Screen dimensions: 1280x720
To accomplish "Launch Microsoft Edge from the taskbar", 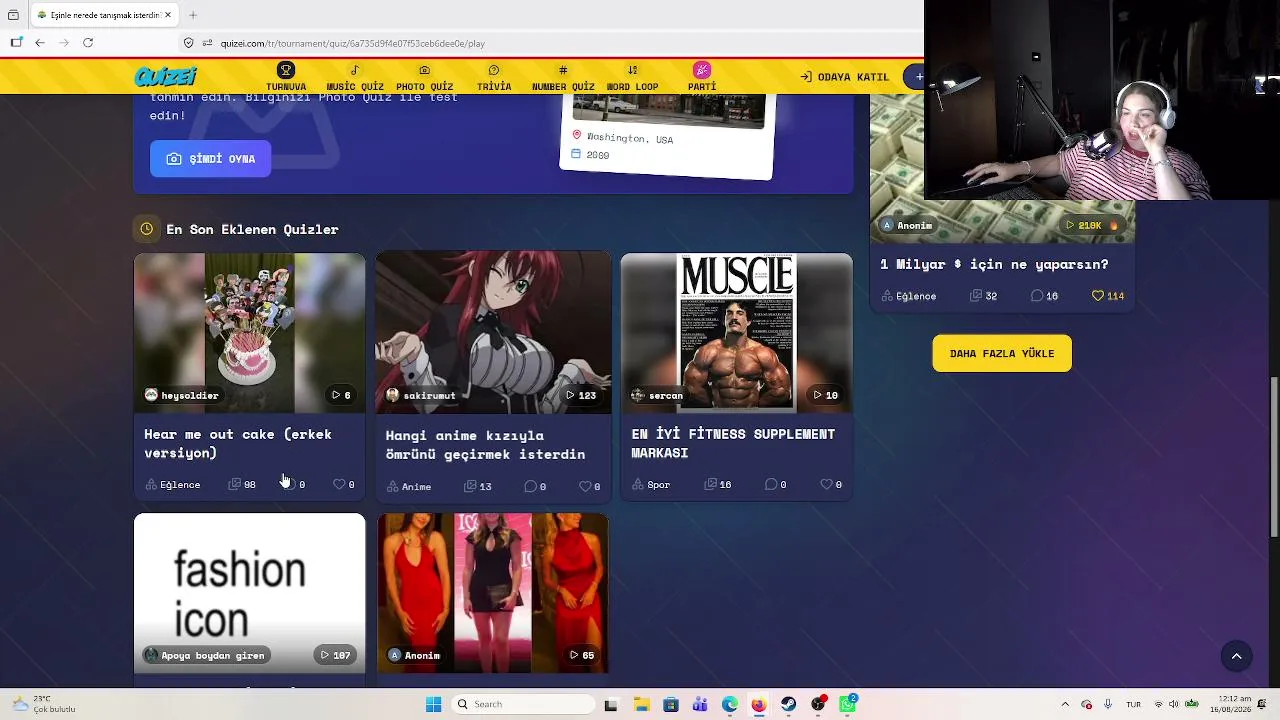I will click(730, 705).
